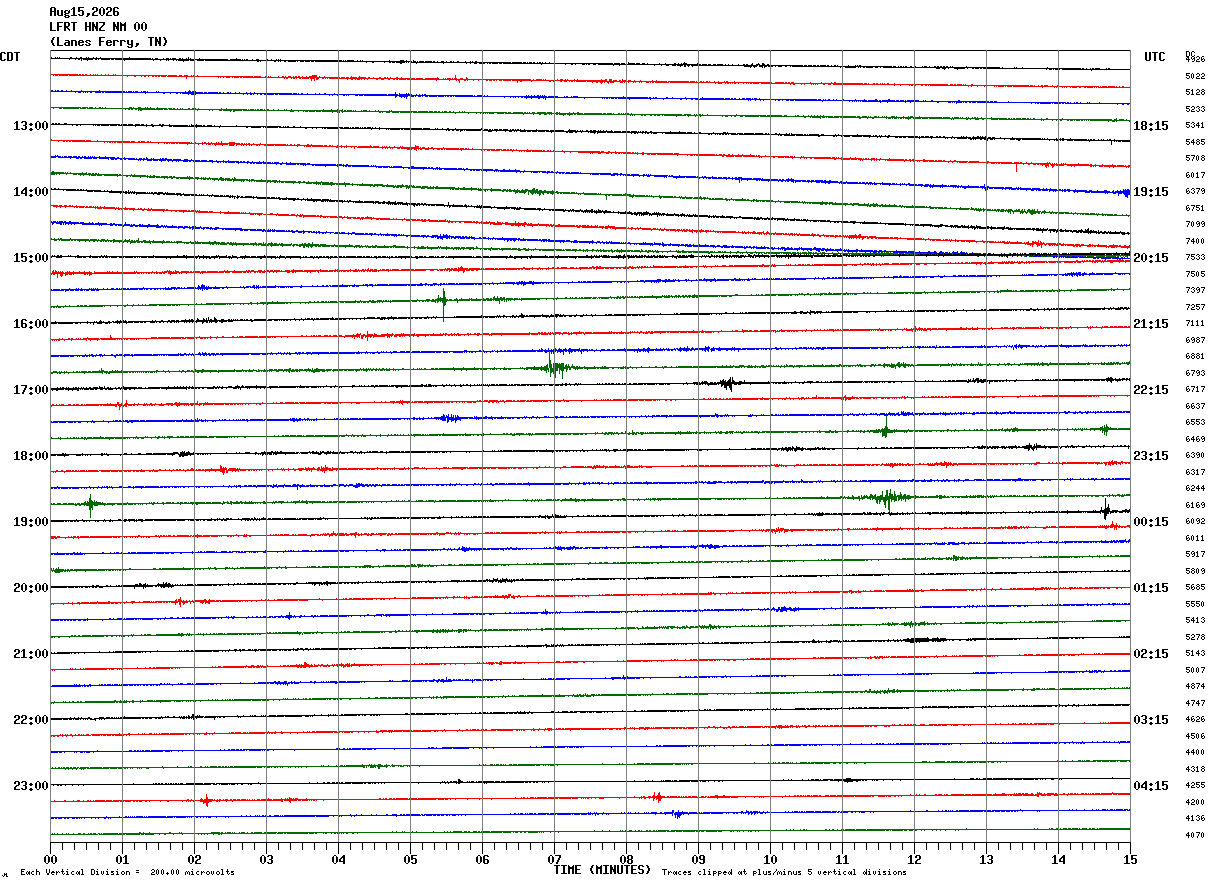This screenshot has height=886, width=1210.
Task: Click the 23:15 UTC time label
Action: point(1151,456)
